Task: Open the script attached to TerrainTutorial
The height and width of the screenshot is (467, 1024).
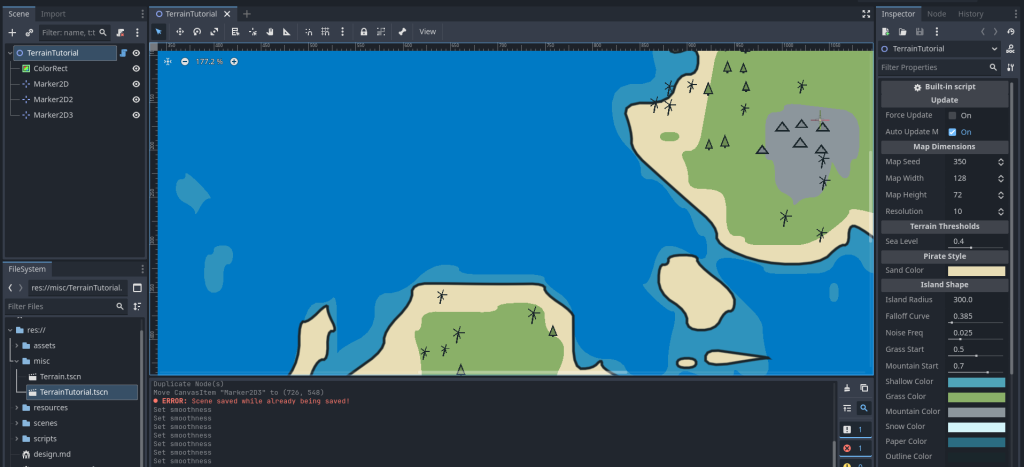Action: click(121, 53)
